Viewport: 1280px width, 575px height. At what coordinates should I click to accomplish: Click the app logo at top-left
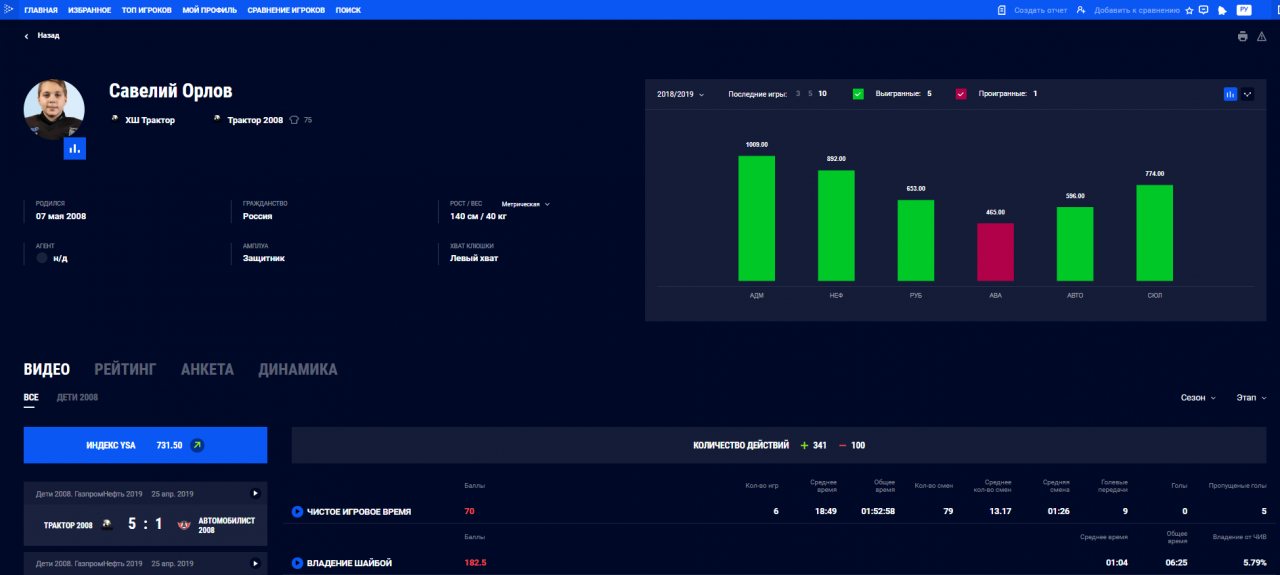[8, 9]
